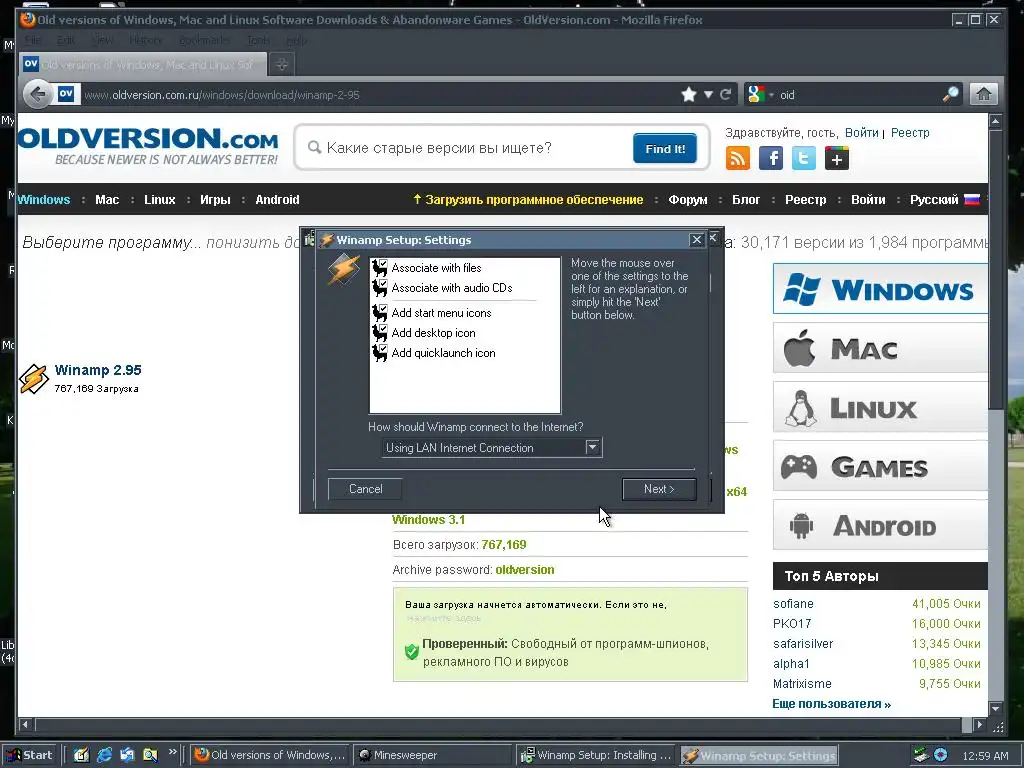Click the Android robot category banner
1024x768 pixels.
[x=880, y=525]
